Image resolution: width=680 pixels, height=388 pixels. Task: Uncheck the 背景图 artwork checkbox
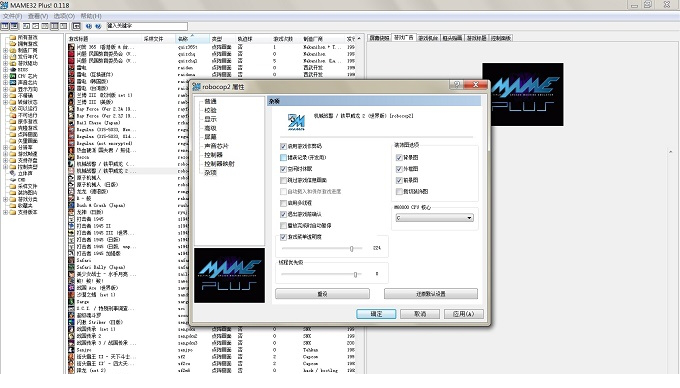click(399, 158)
